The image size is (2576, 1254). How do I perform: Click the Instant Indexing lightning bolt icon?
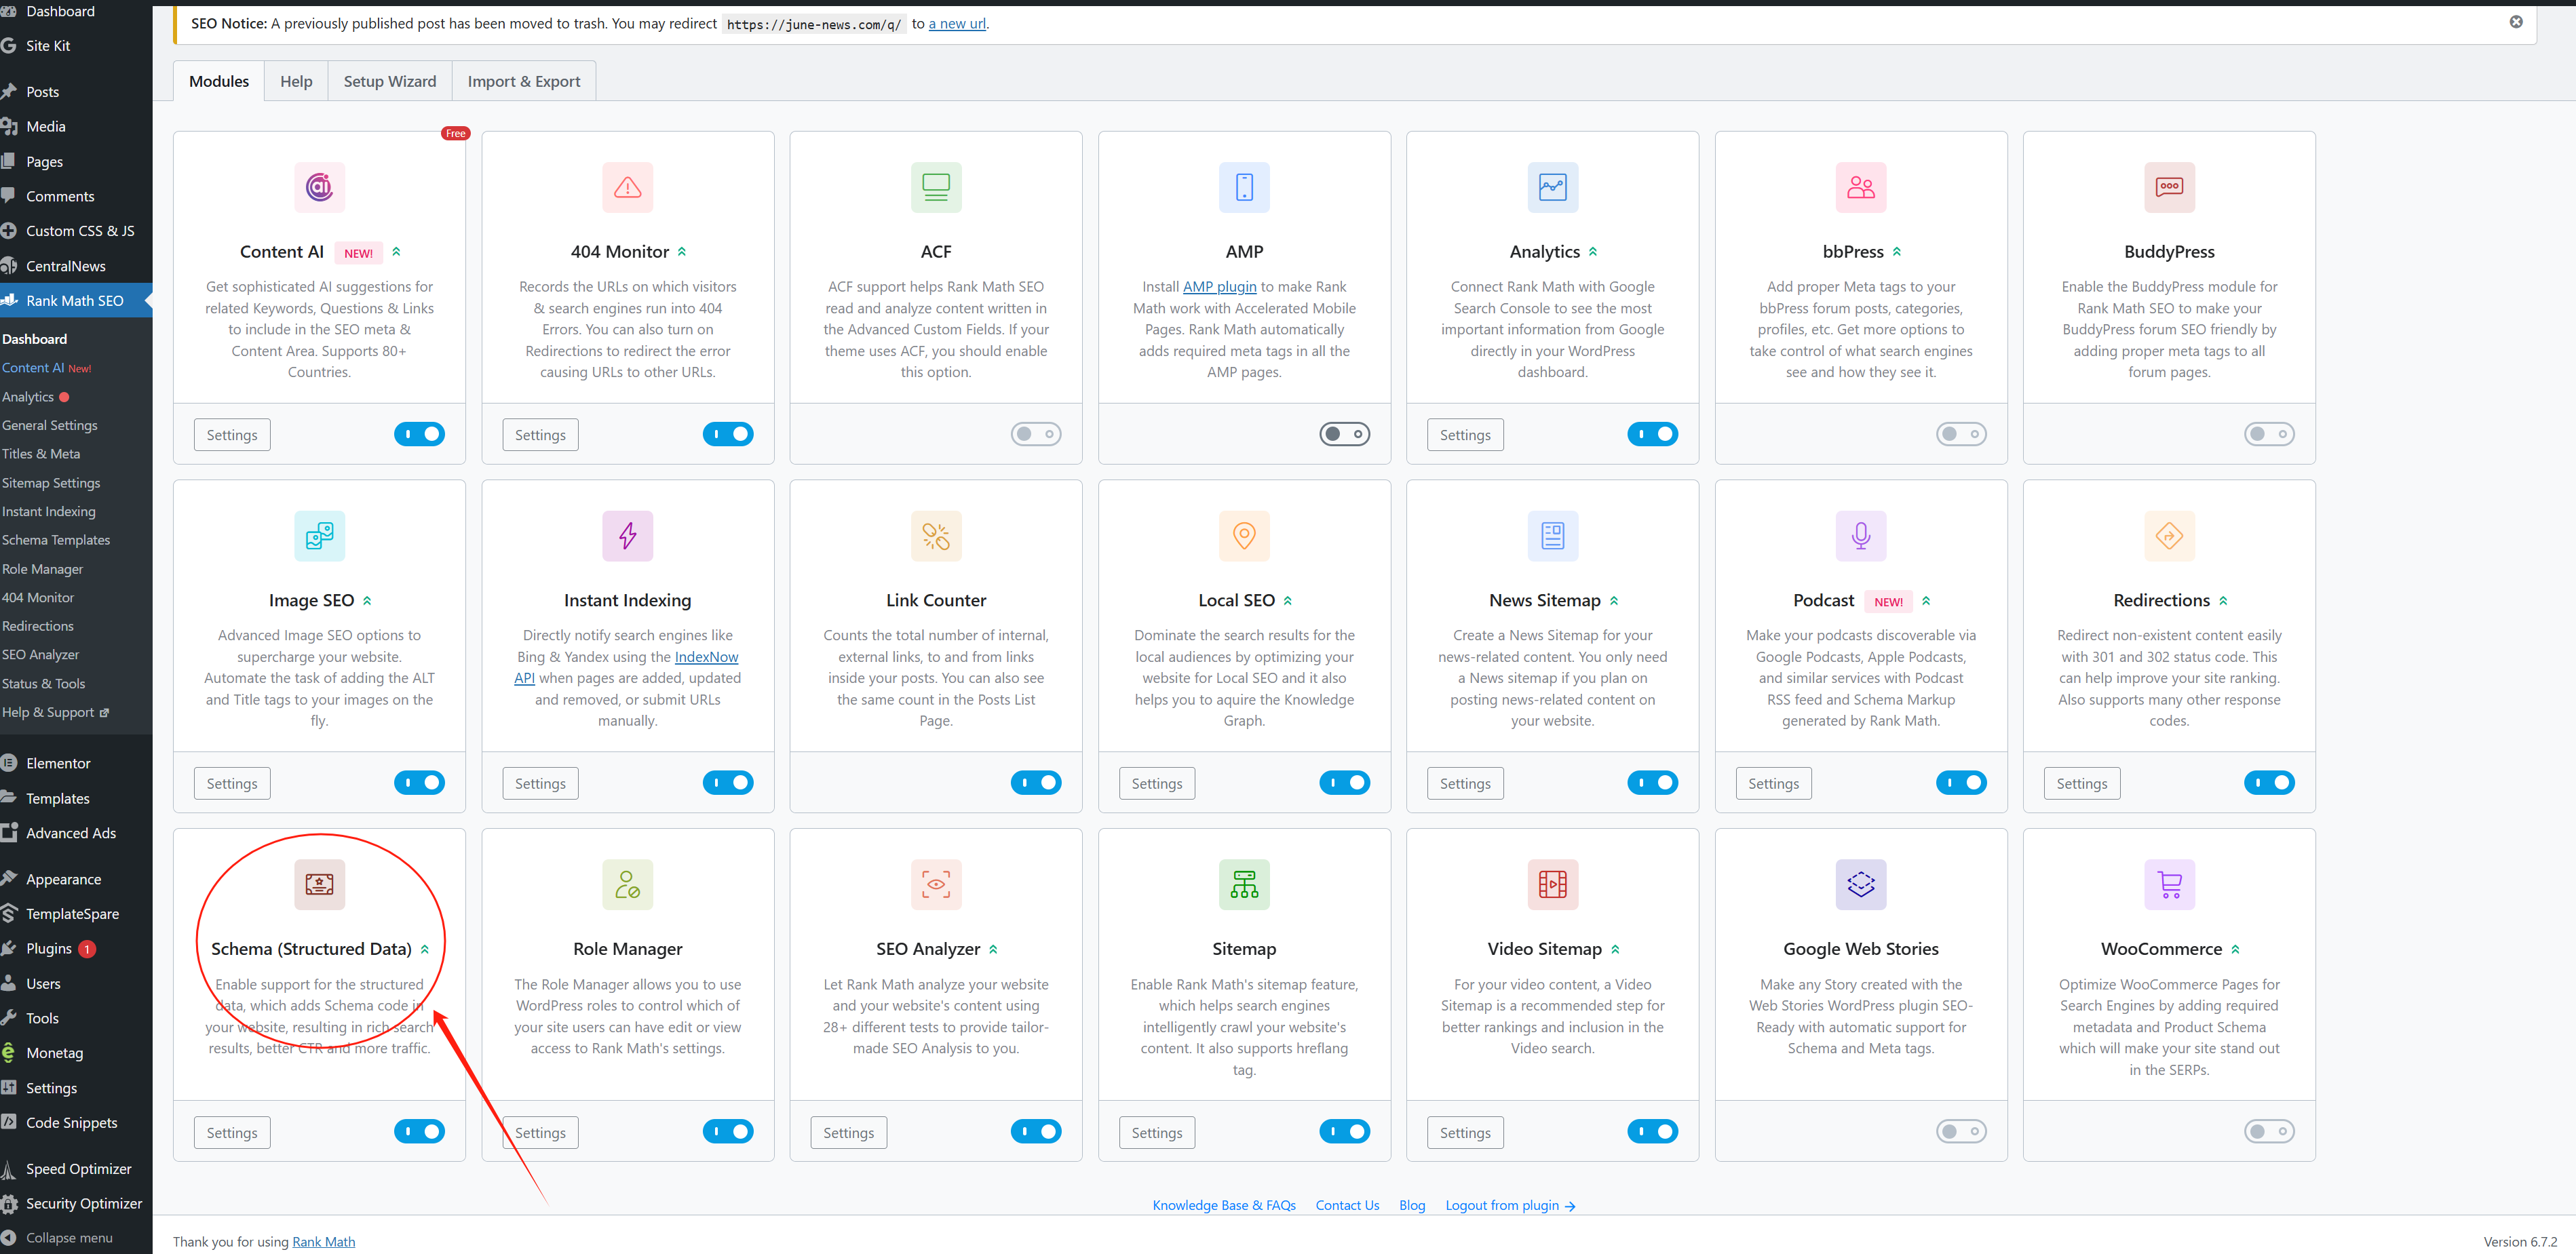point(627,536)
